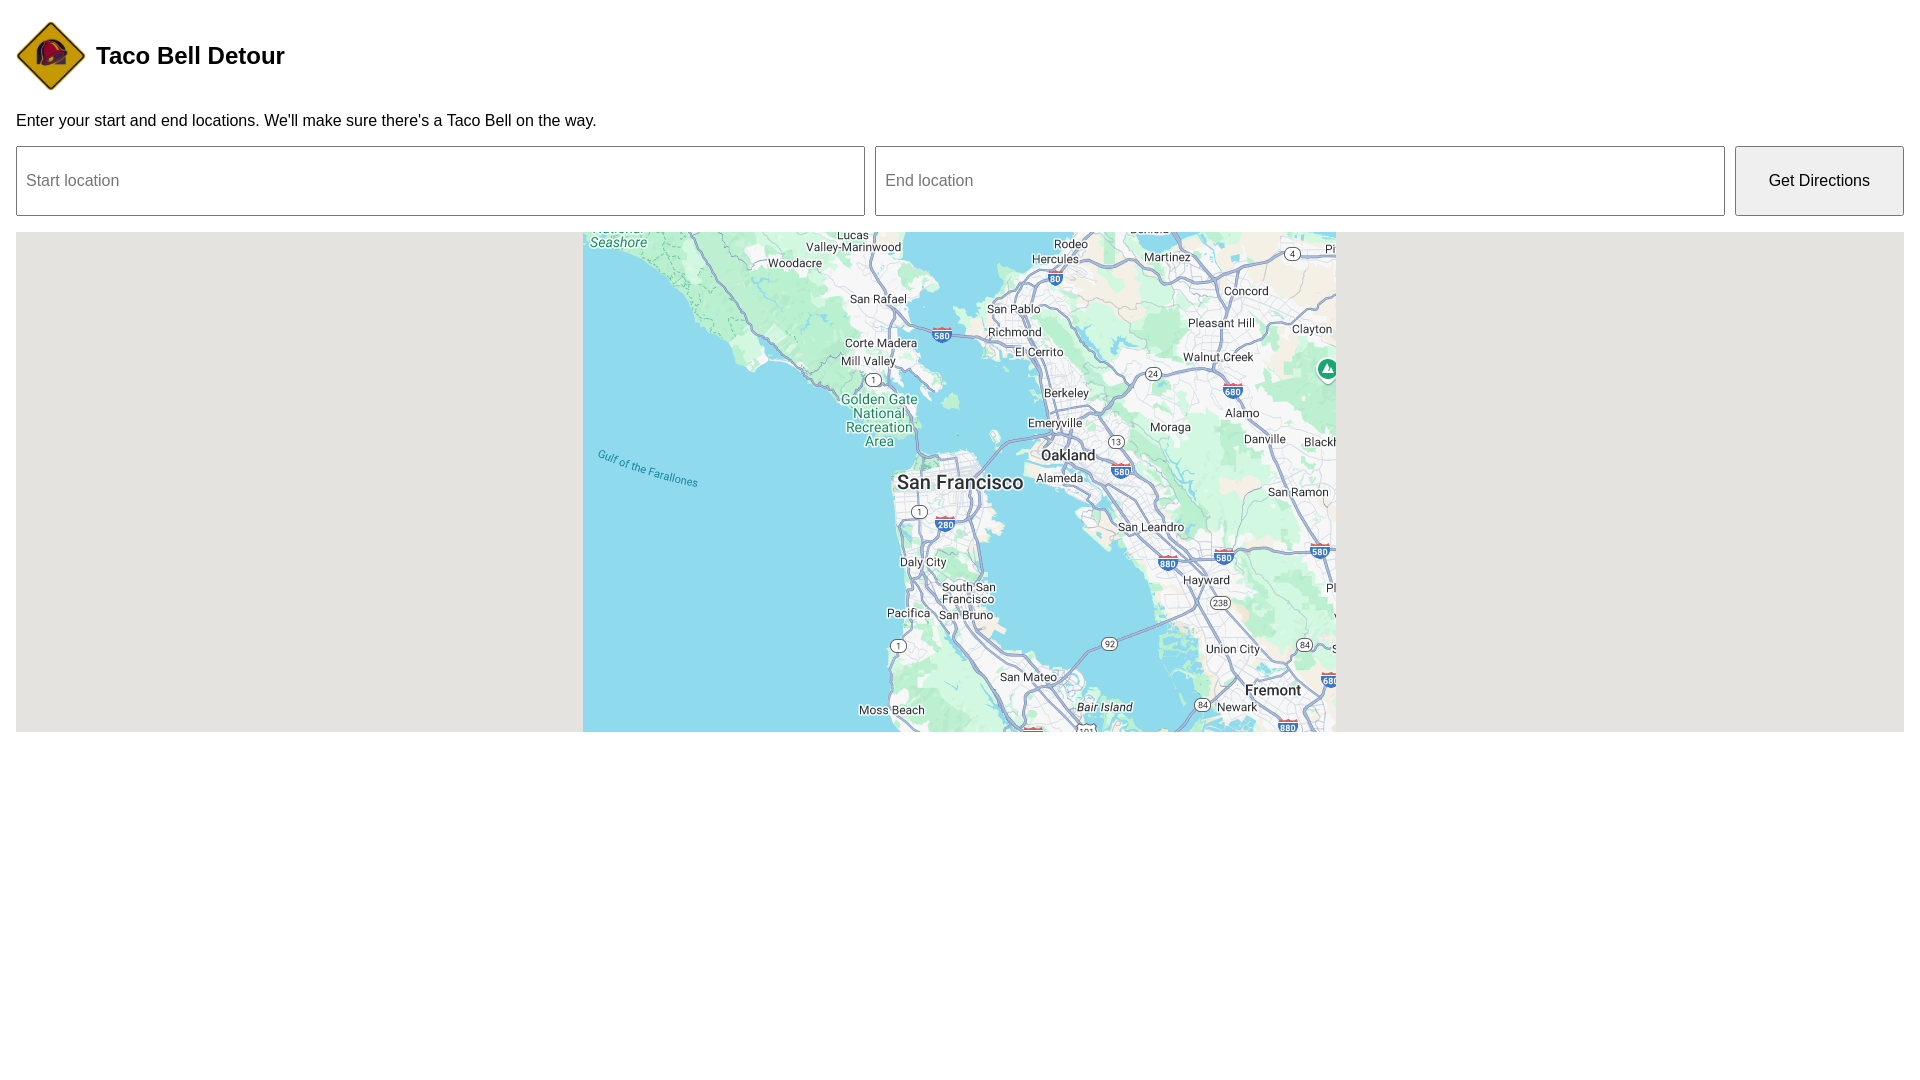Click the Bair Island label on map
The height and width of the screenshot is (1080, 1920).
[1105, 707]
